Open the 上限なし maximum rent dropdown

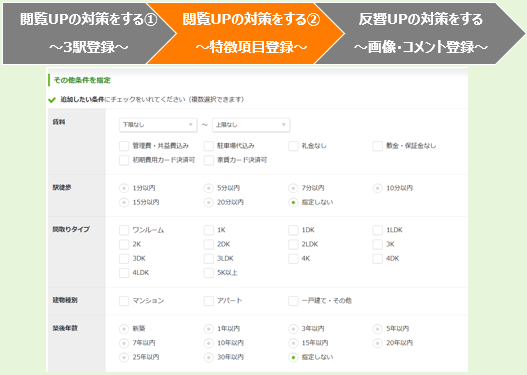point(251,125)
